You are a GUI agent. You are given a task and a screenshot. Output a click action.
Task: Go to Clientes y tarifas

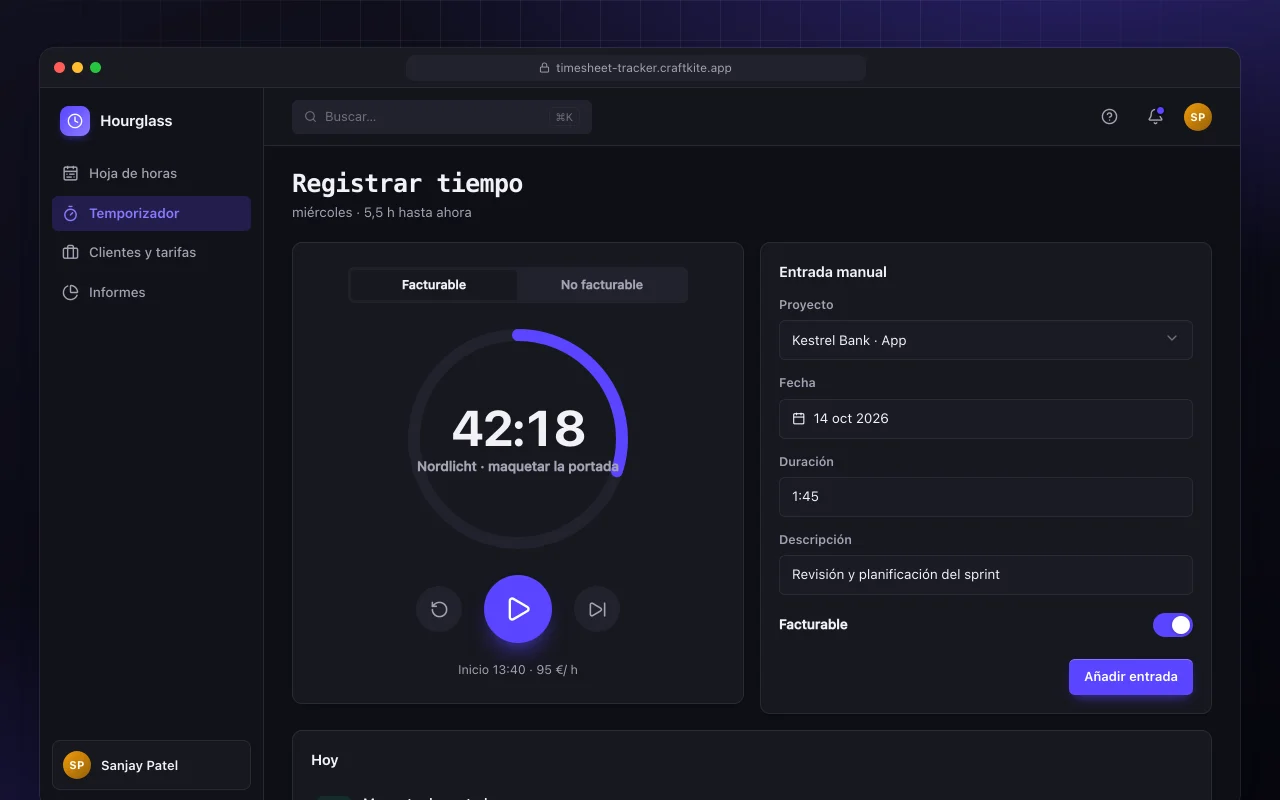151,252
